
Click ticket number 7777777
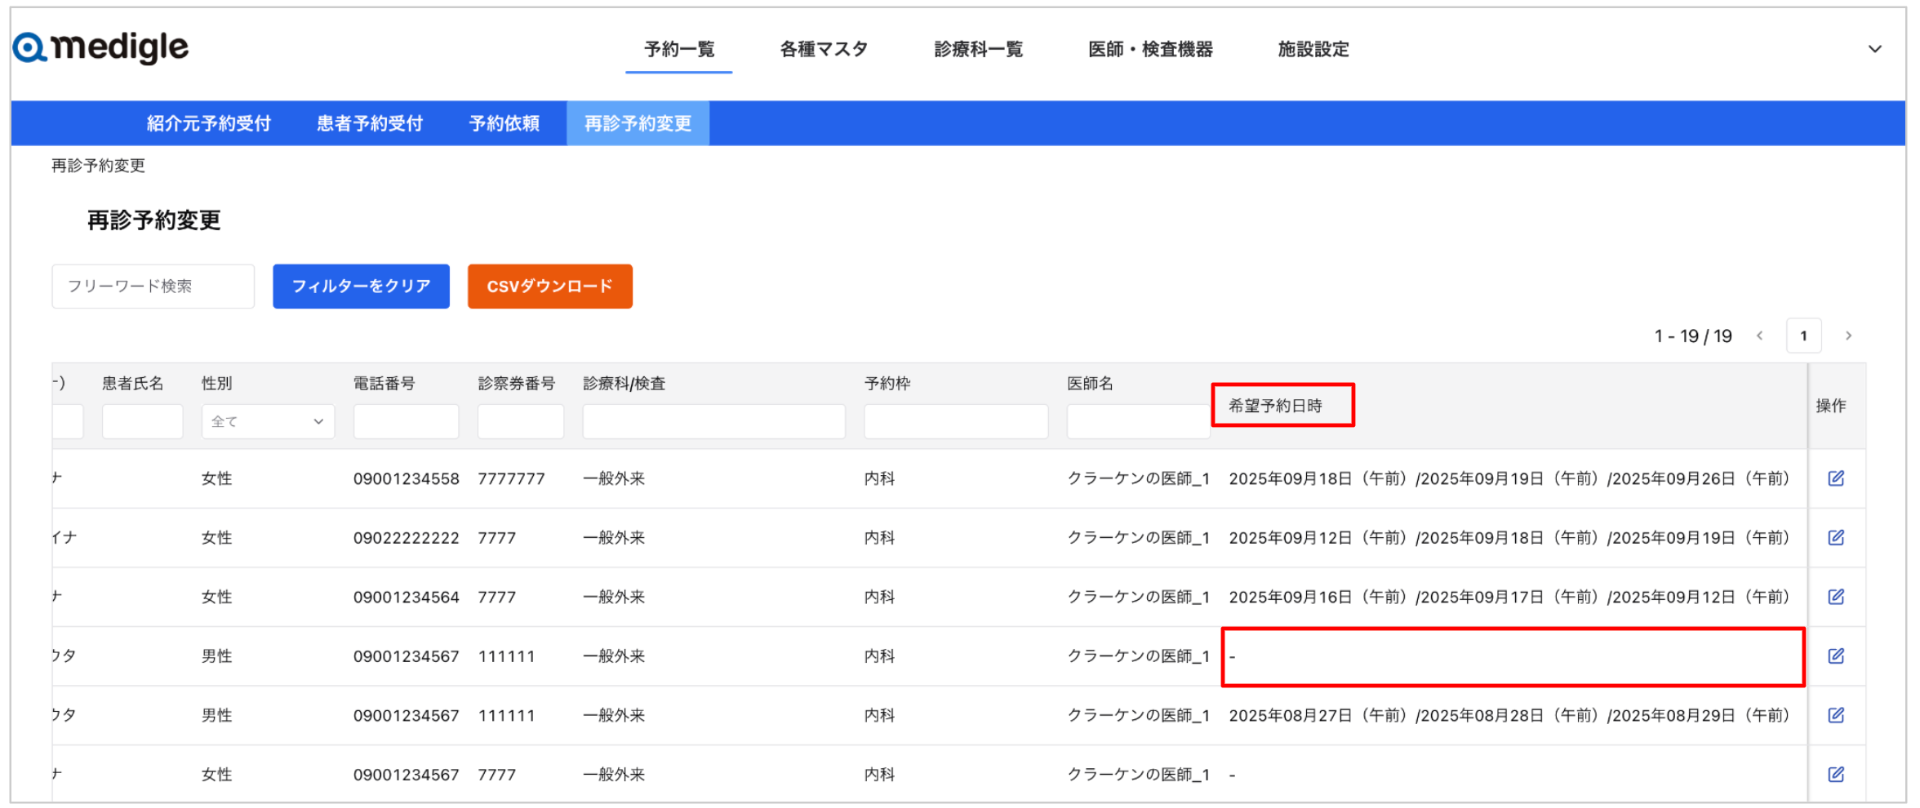coord(511,478)
